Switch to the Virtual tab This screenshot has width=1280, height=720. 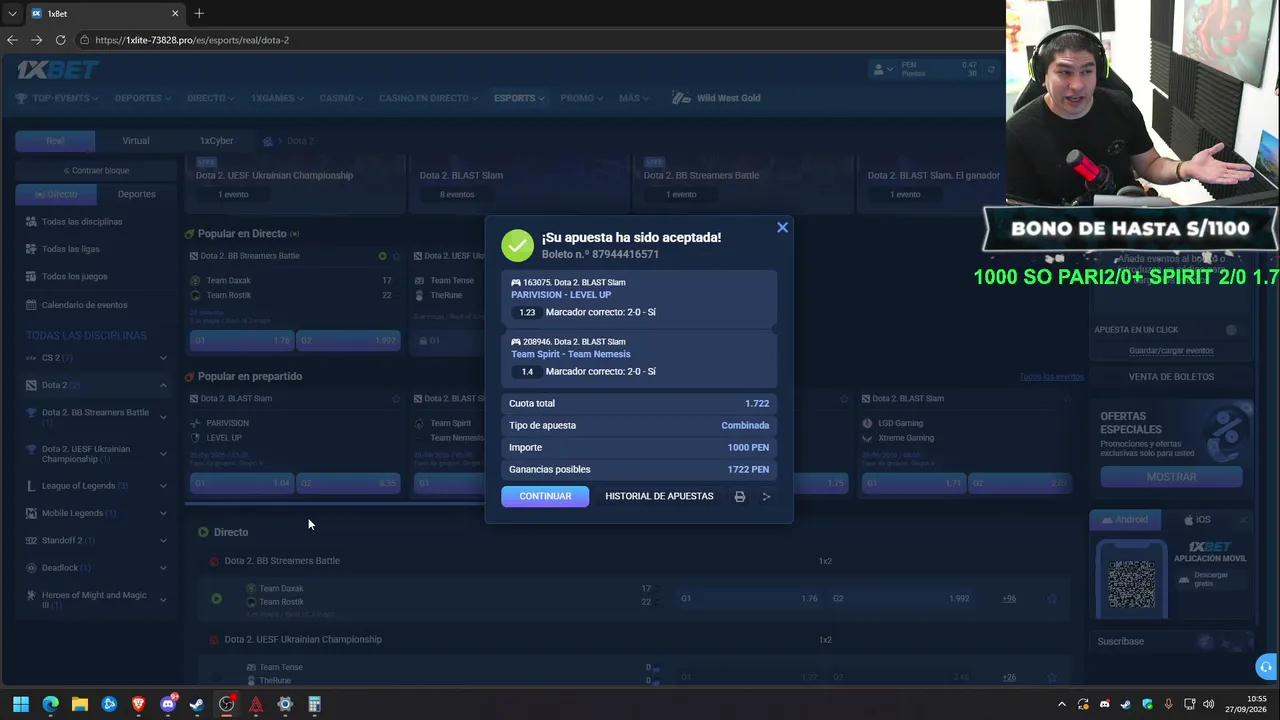click(136, 141)
